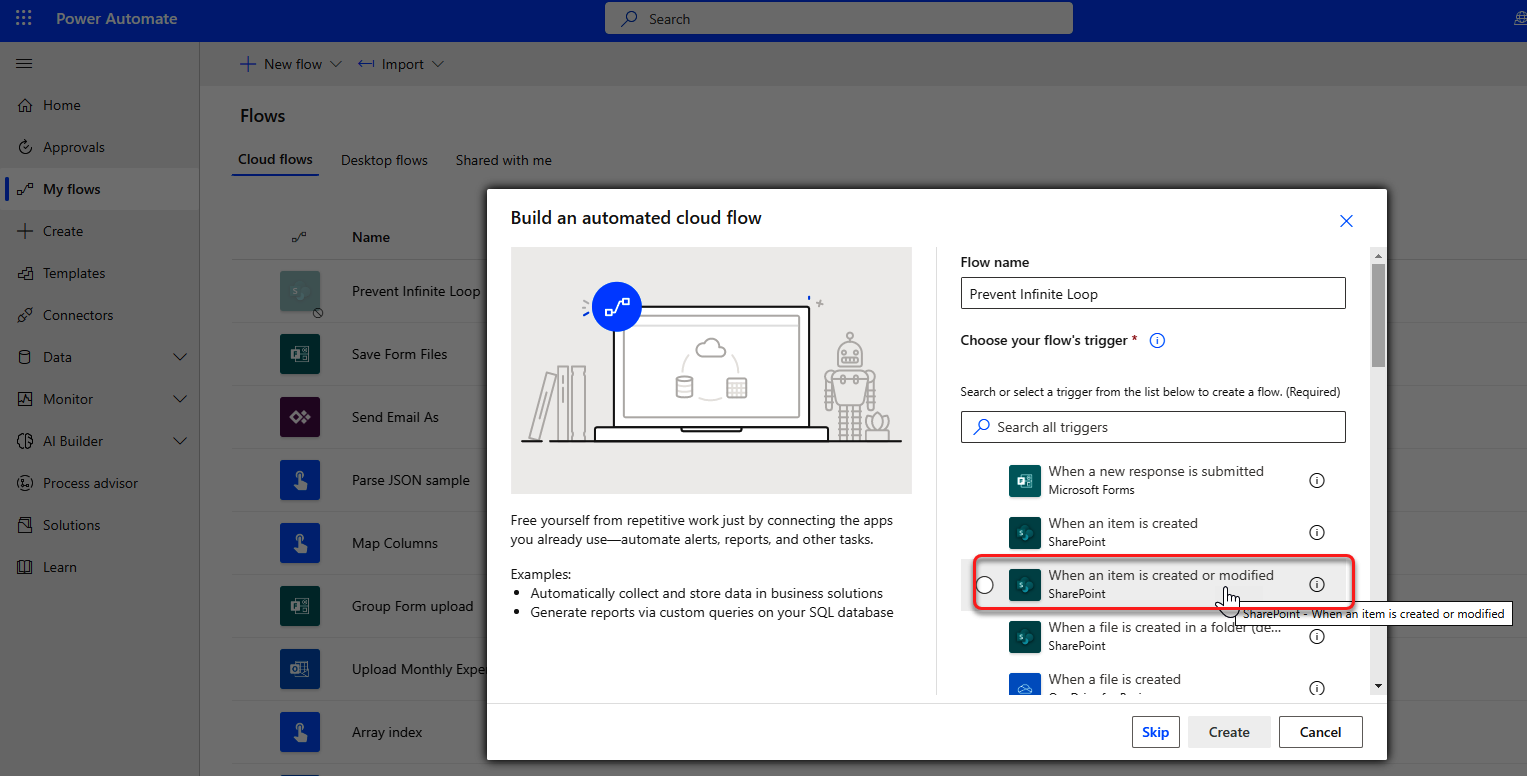
Task: Switch to Desktop flows tab
Action: tap(384, 160)
